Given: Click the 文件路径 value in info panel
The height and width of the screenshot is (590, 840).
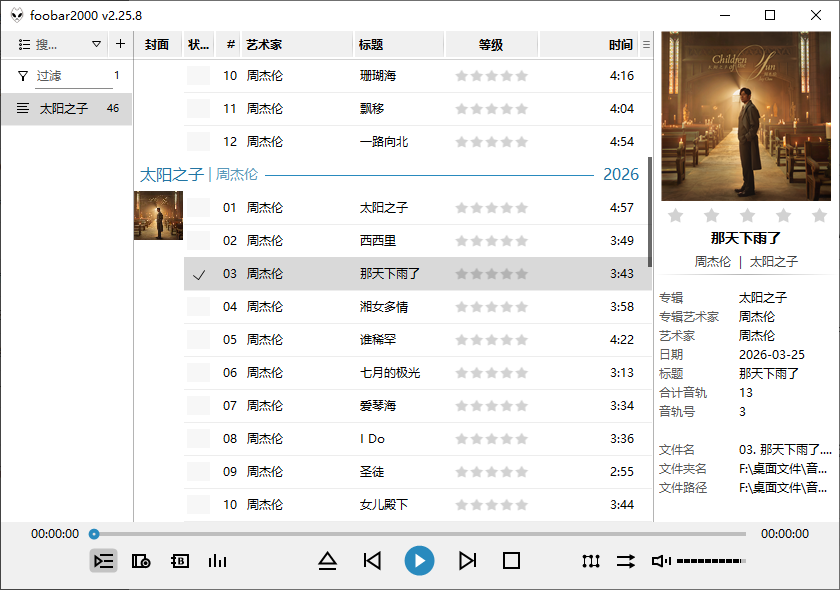Looking at the screenshot, I should coord(783,488).
